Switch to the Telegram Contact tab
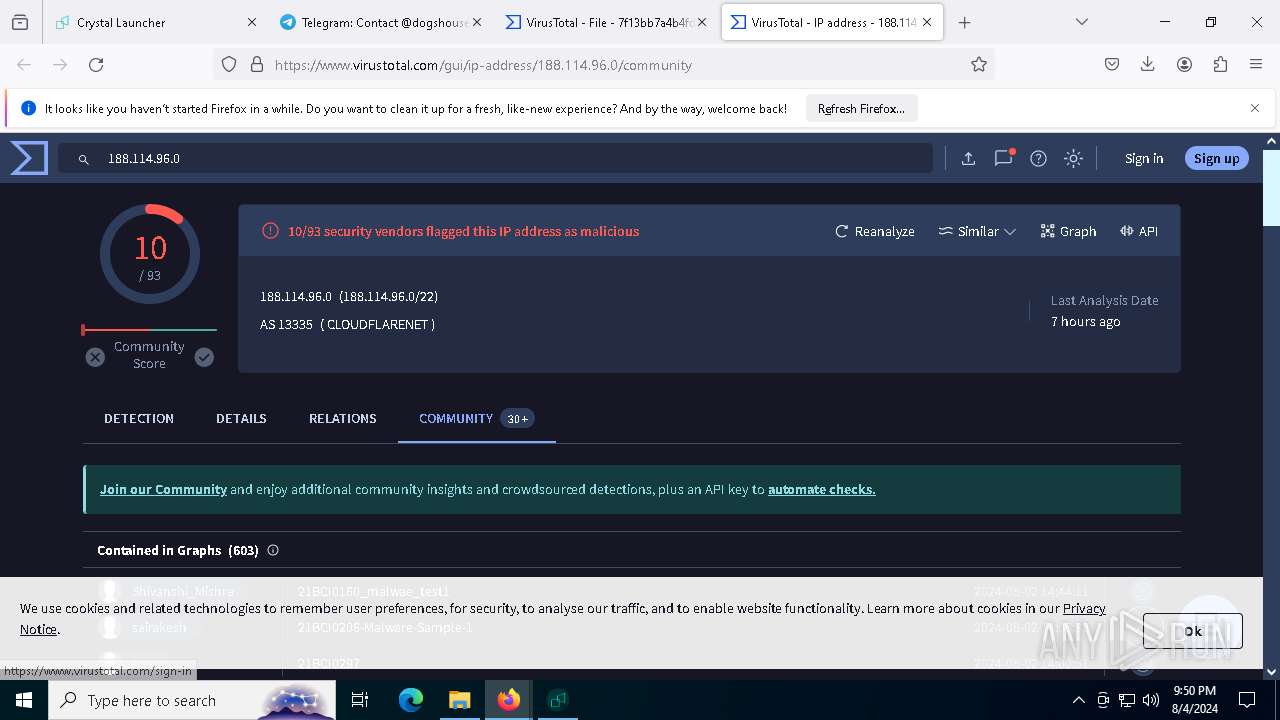The image size is (1280, 720). click(x=381, y=22)
